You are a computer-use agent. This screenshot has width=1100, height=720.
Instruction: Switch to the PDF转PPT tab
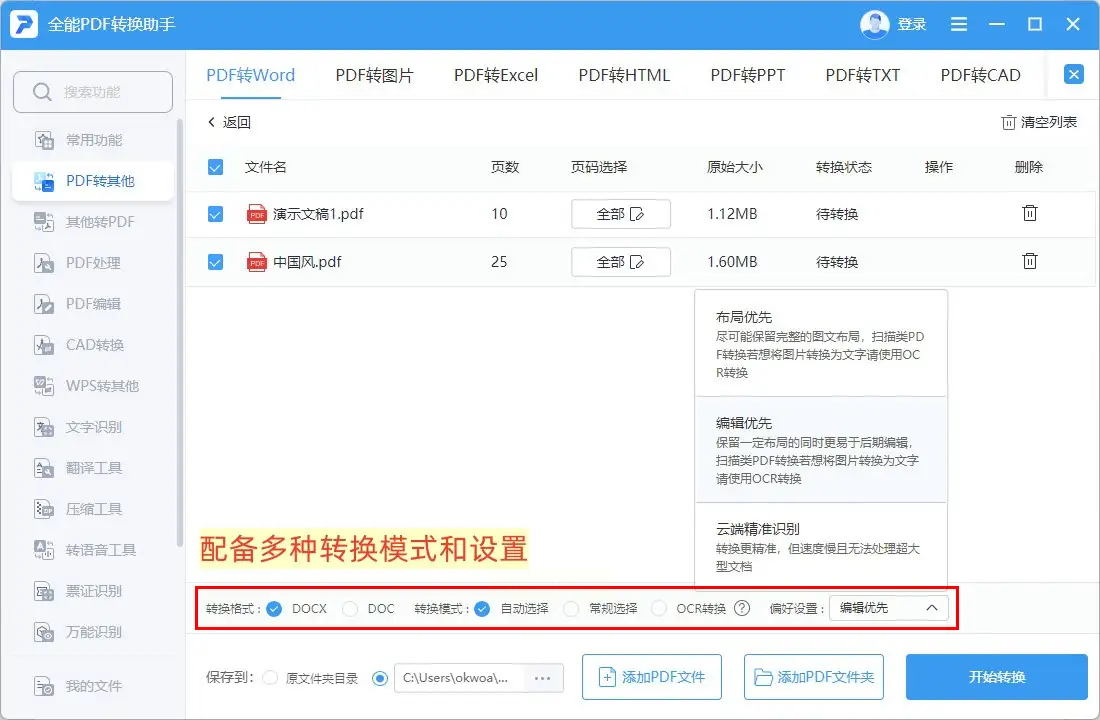[748, 75]
